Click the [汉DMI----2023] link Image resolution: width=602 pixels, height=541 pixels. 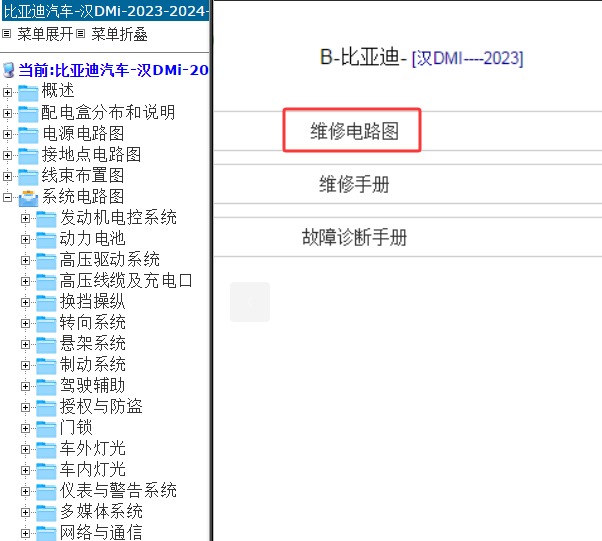[467, 58]
